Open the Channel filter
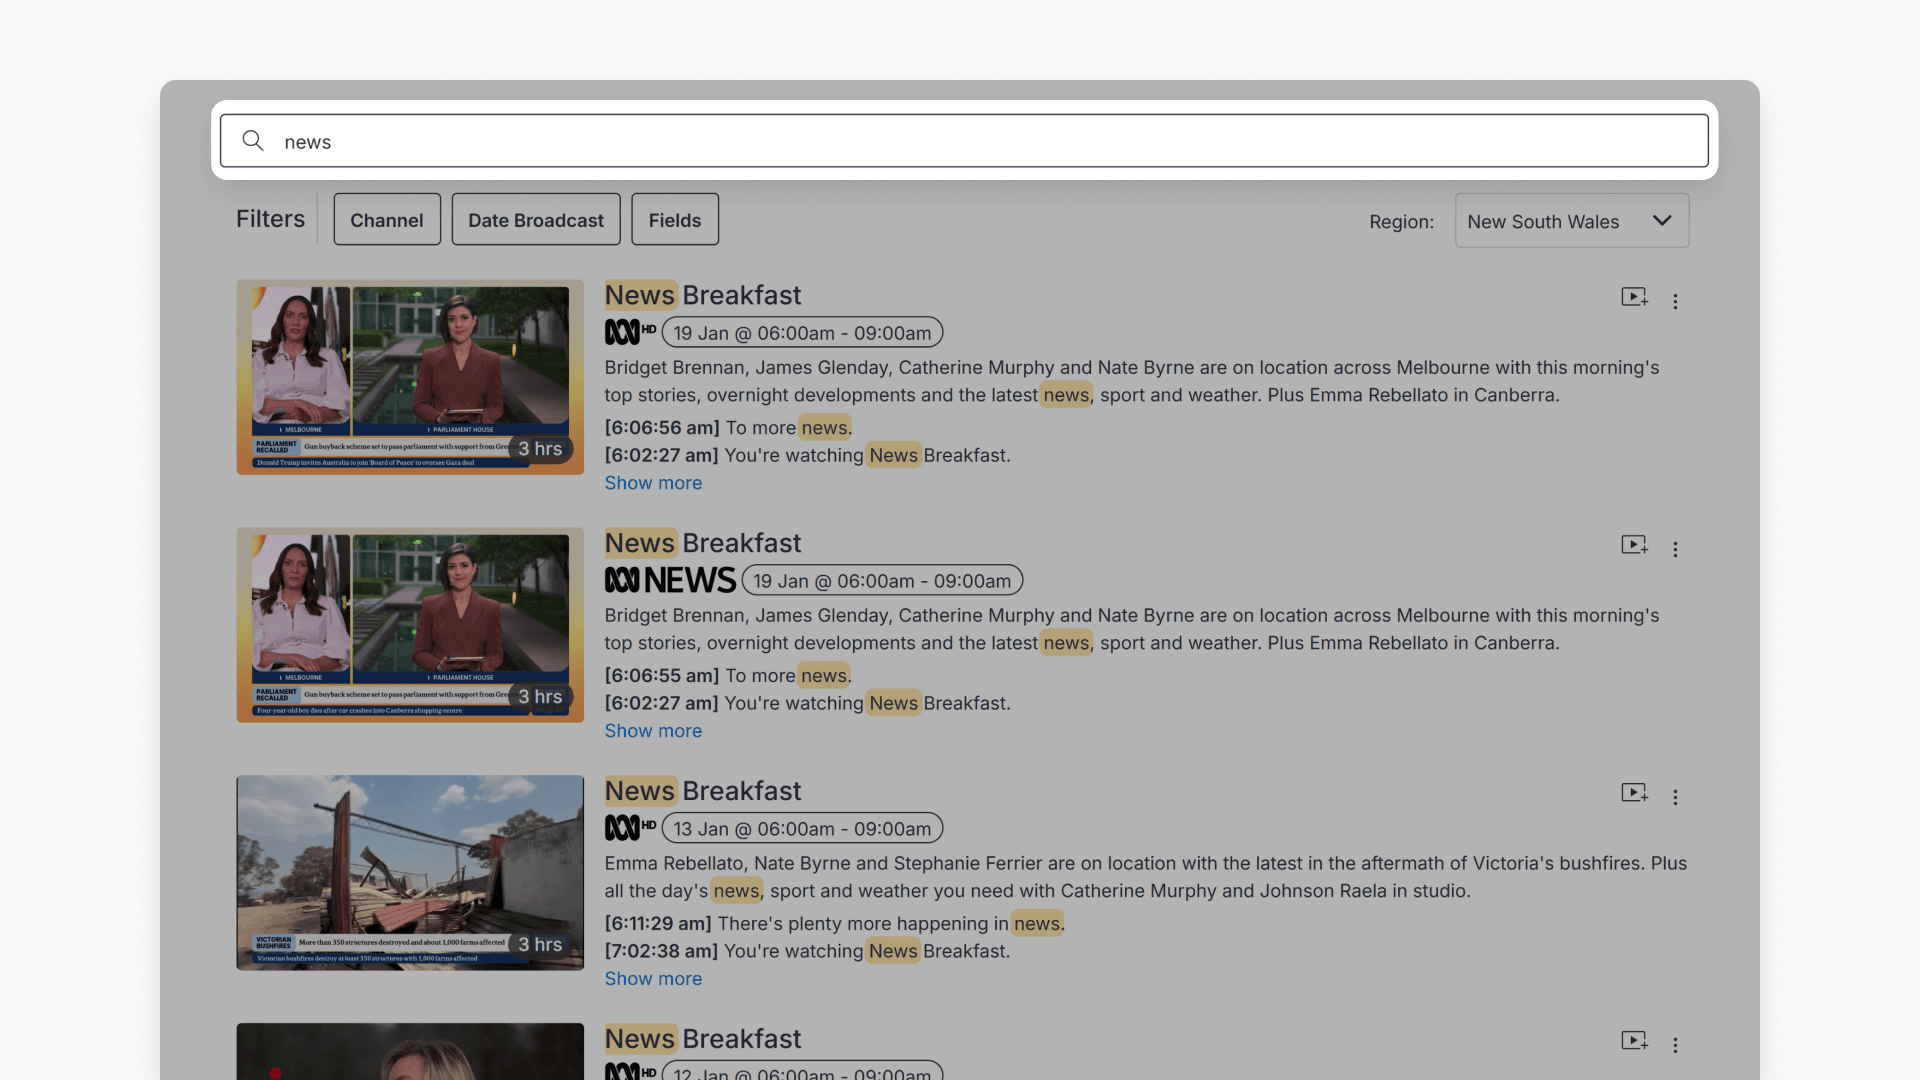Viewport: 1920px width, 1080px height. 387,220
